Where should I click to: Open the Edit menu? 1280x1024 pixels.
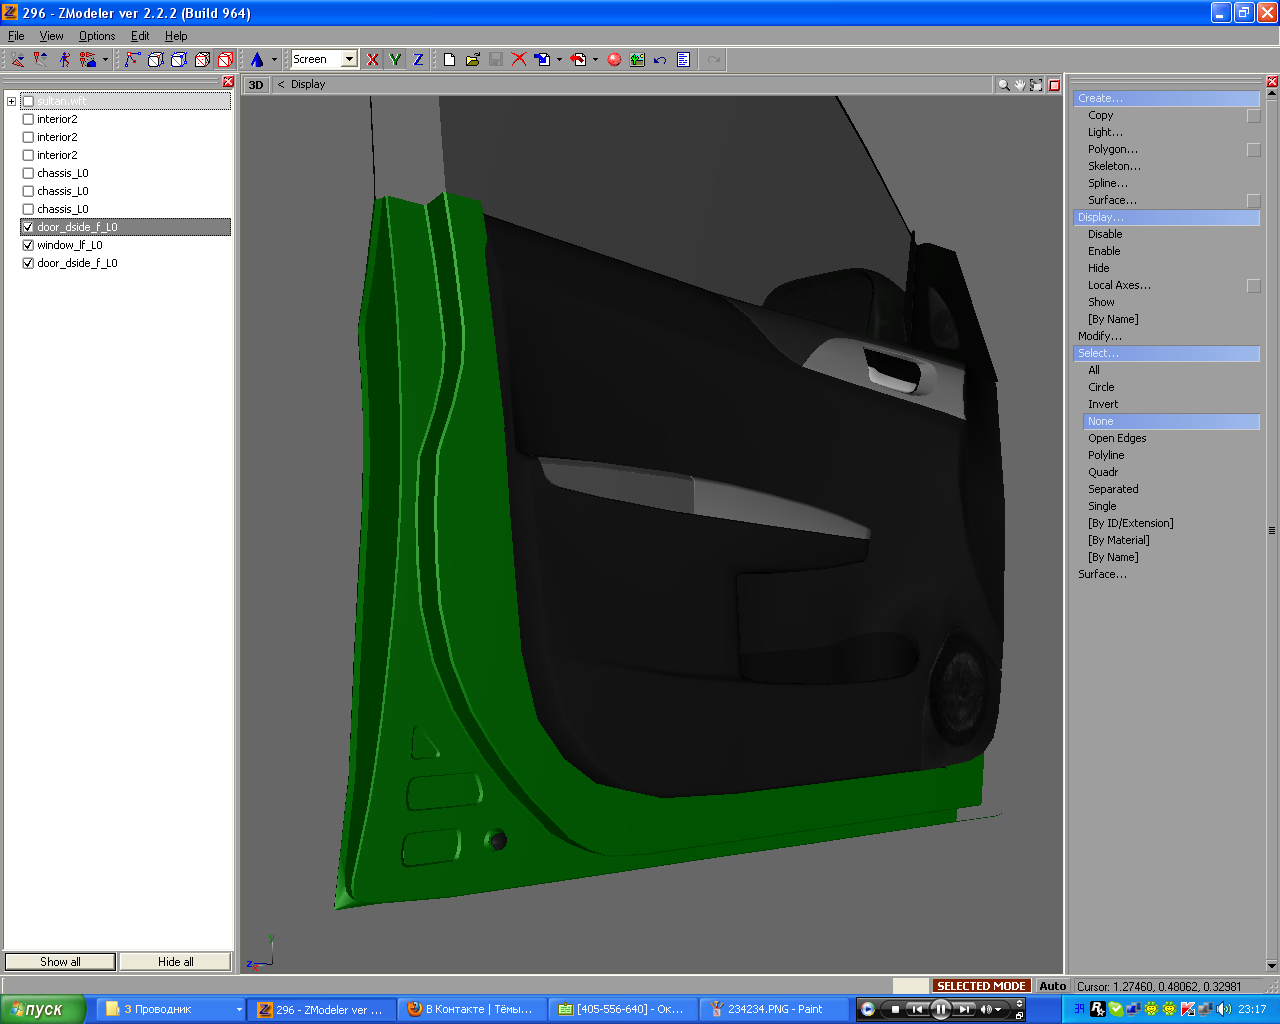(140, 36)
